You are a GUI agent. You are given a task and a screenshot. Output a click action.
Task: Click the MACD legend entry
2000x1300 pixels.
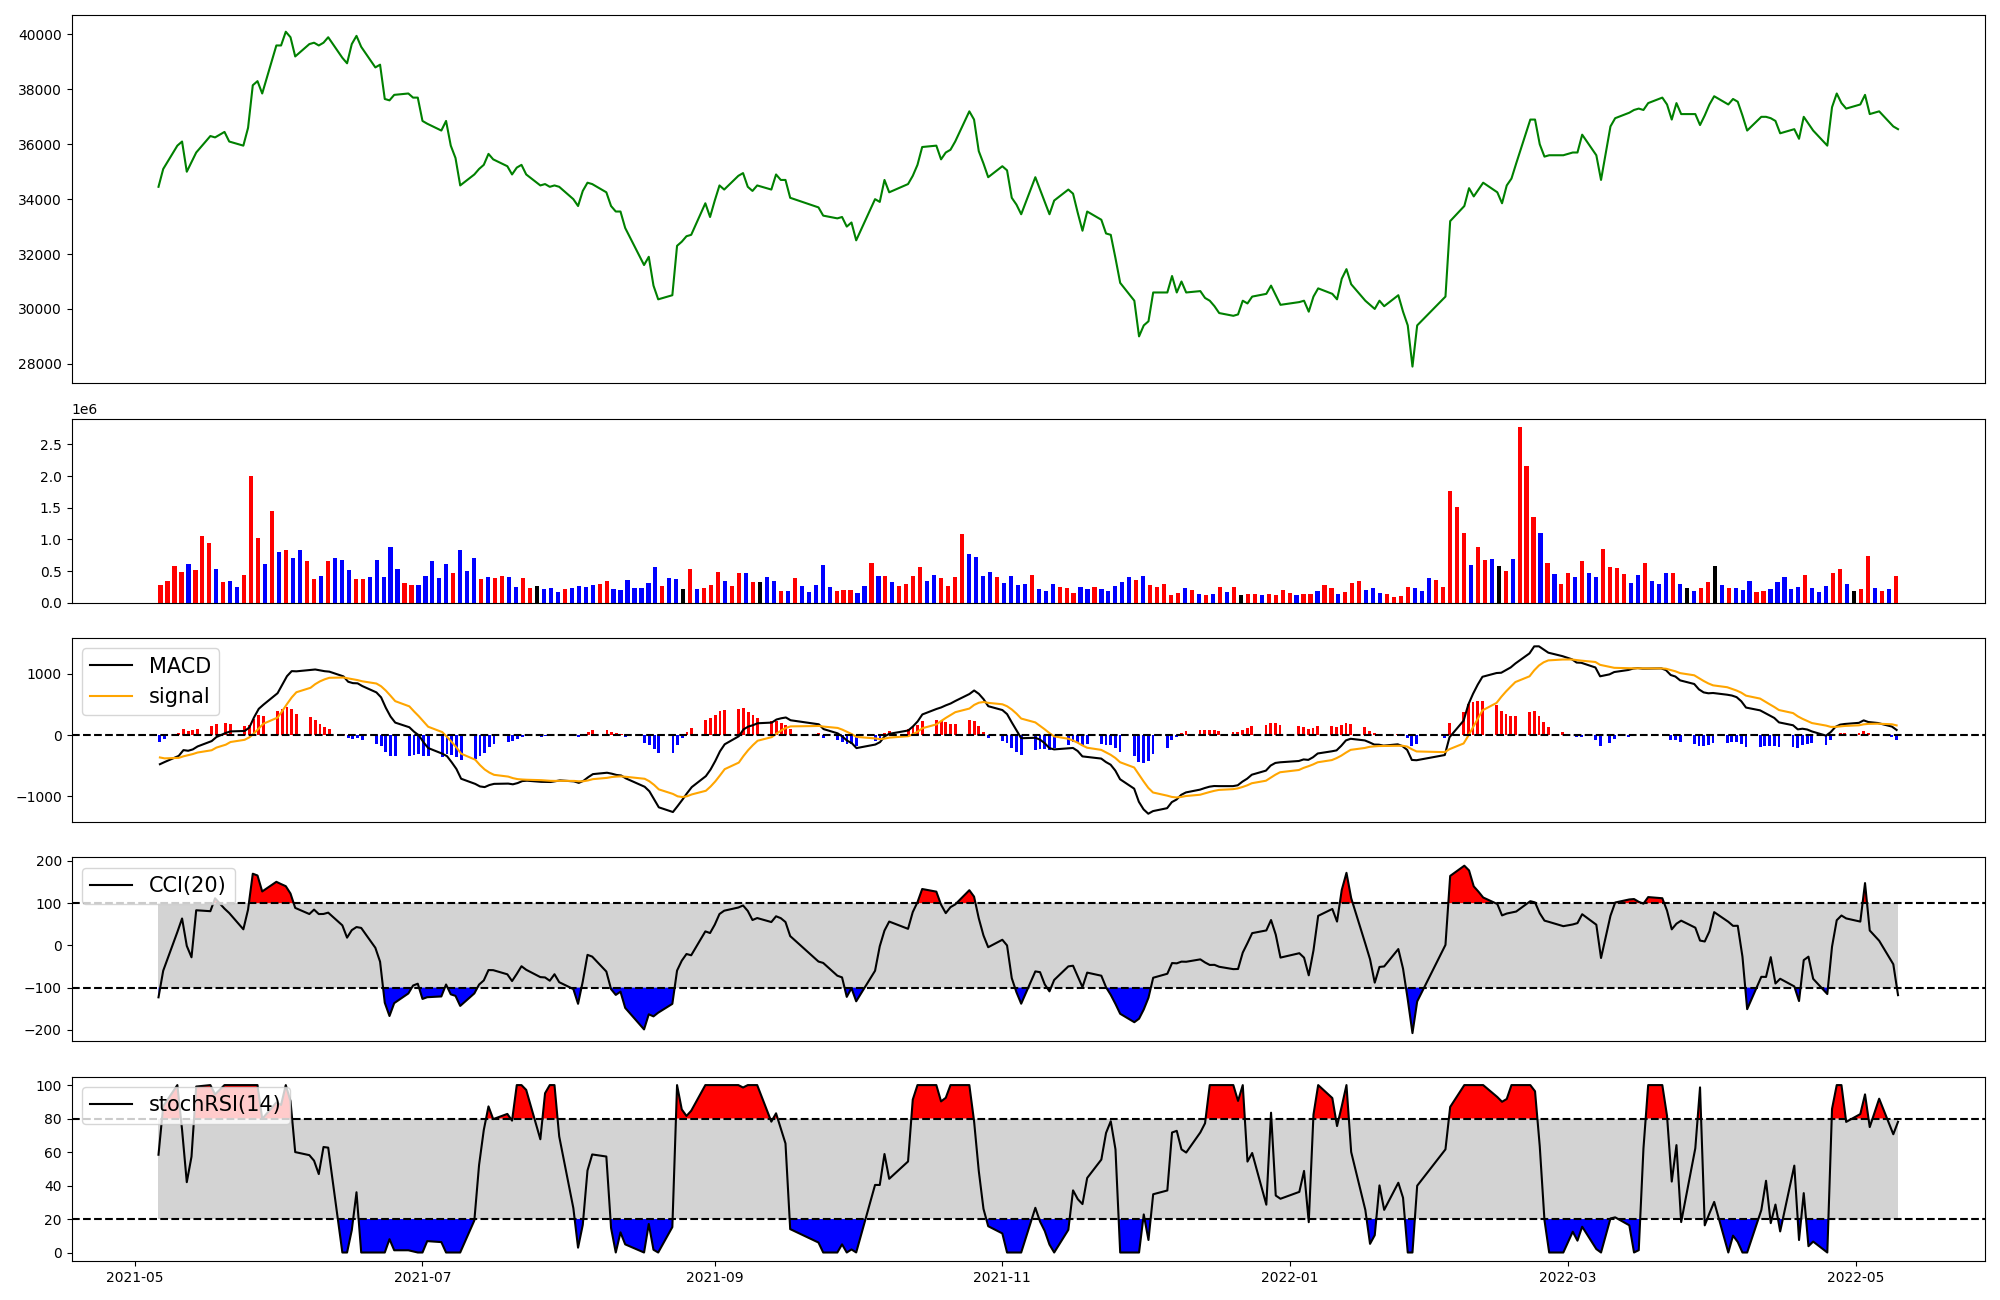click(x=179, y=666)
